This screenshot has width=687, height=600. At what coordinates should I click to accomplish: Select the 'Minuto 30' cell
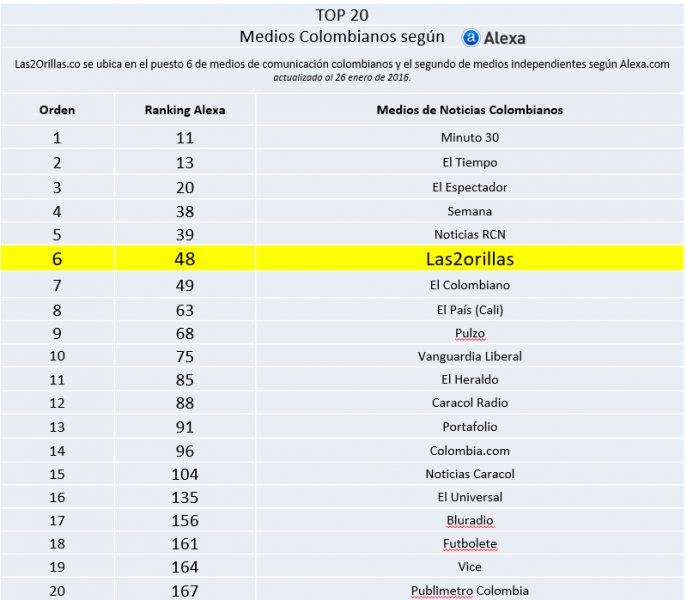469,137
